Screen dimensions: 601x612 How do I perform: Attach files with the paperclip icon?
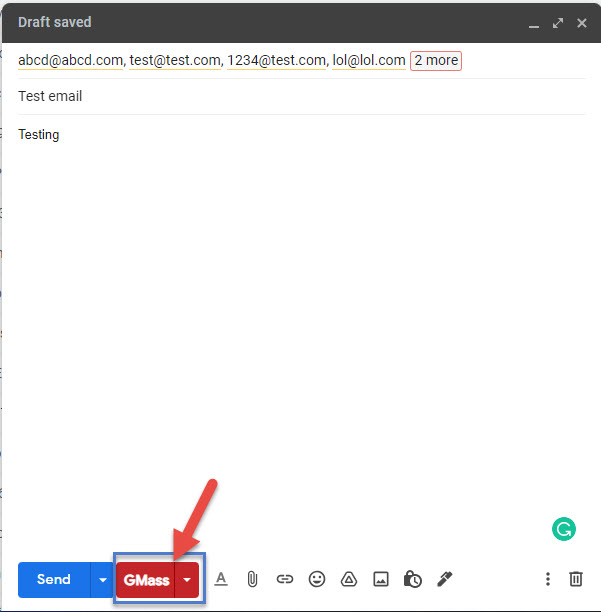[252, 579]
